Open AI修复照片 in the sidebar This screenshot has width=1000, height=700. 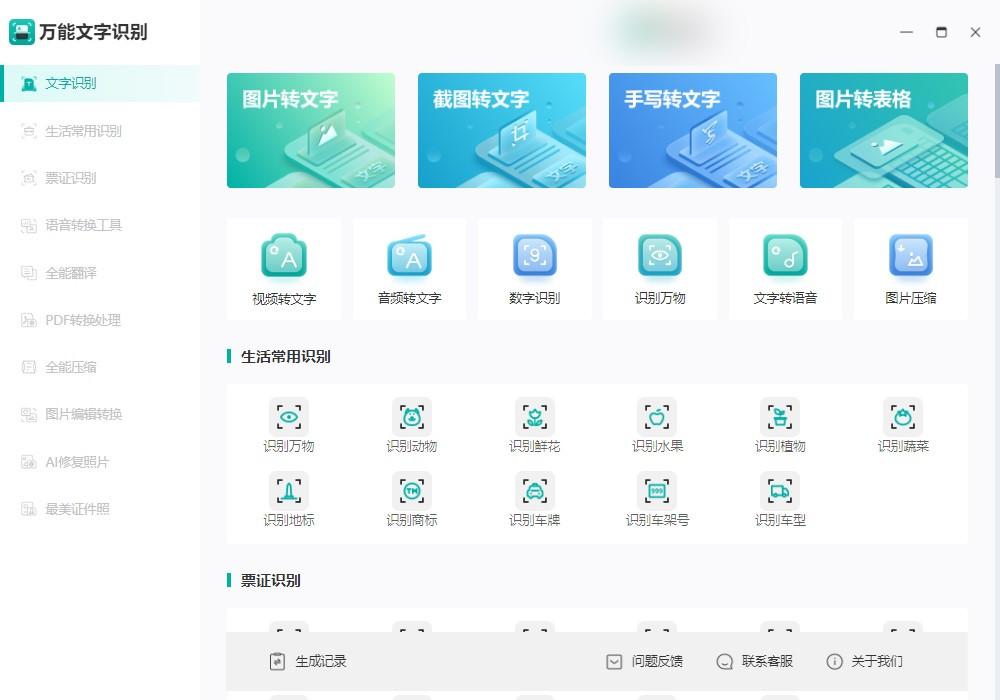[100, 462]
